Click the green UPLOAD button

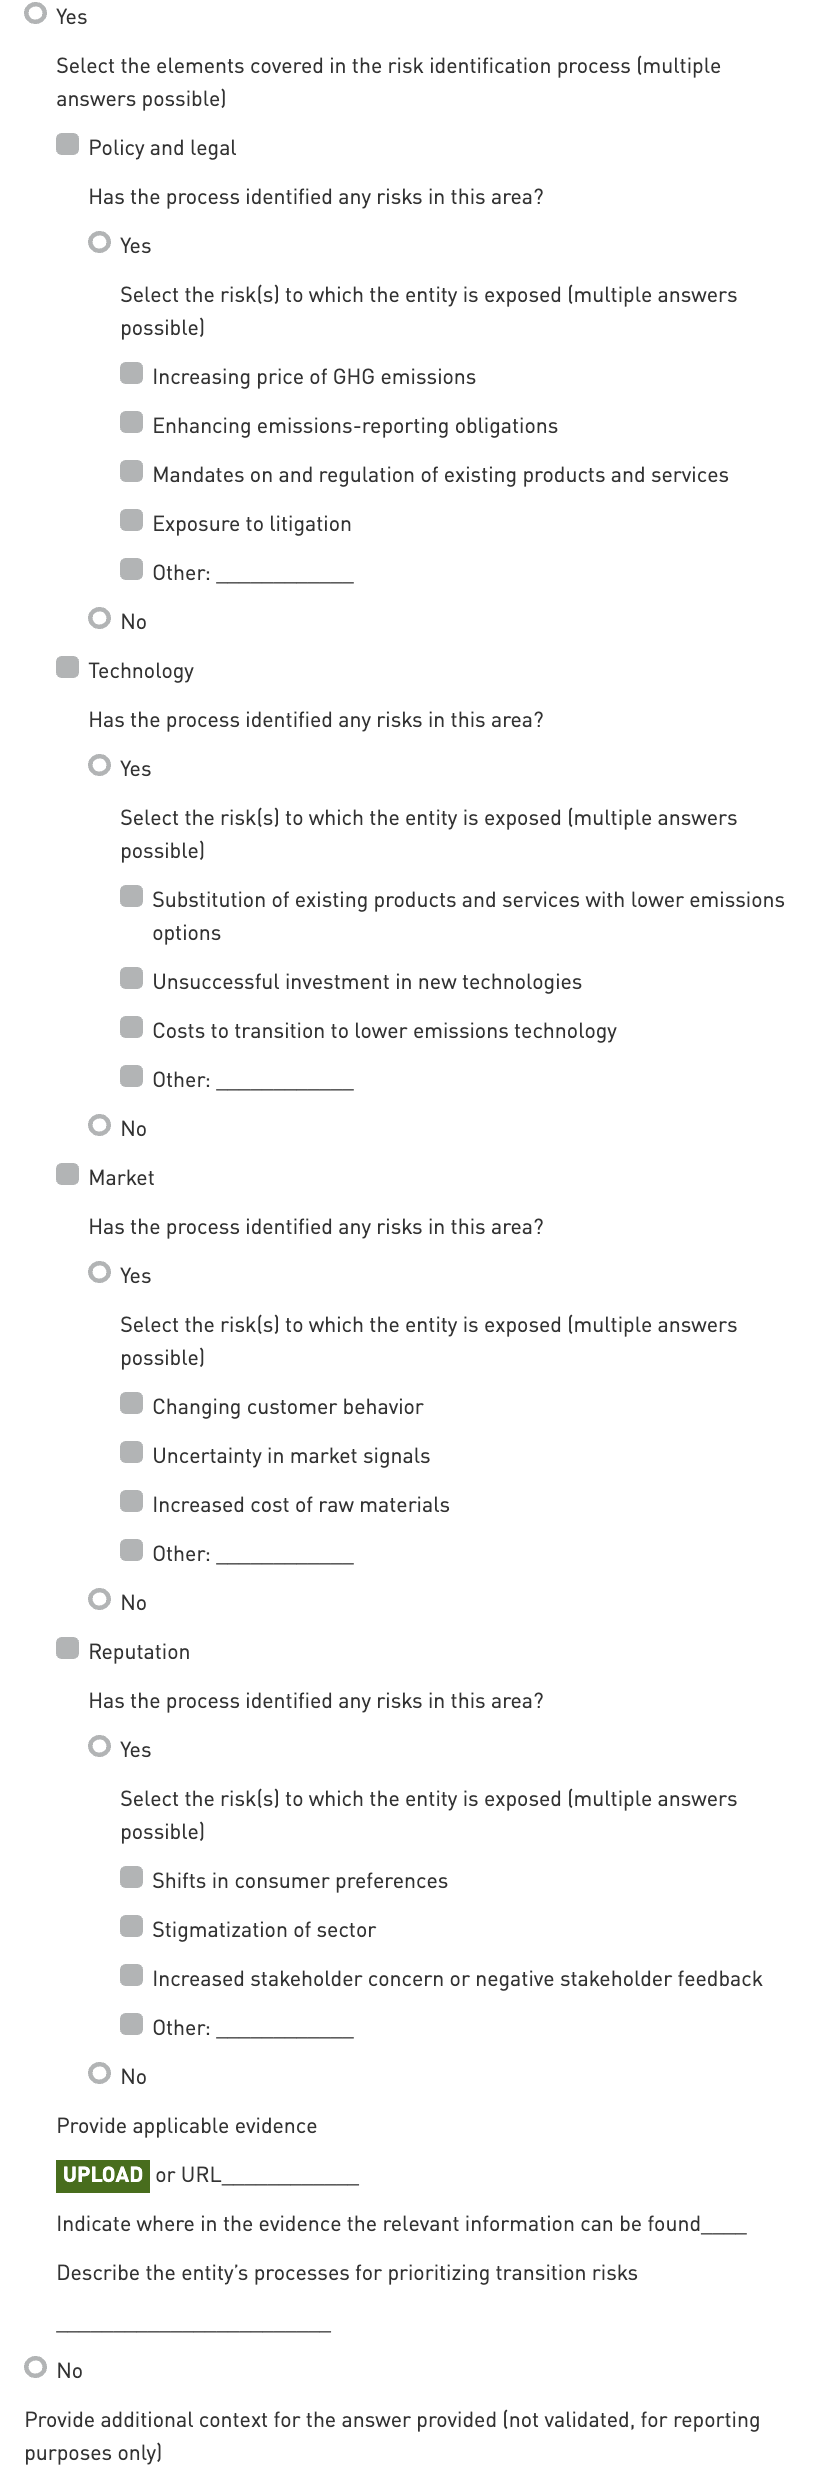pos(102,2175)
